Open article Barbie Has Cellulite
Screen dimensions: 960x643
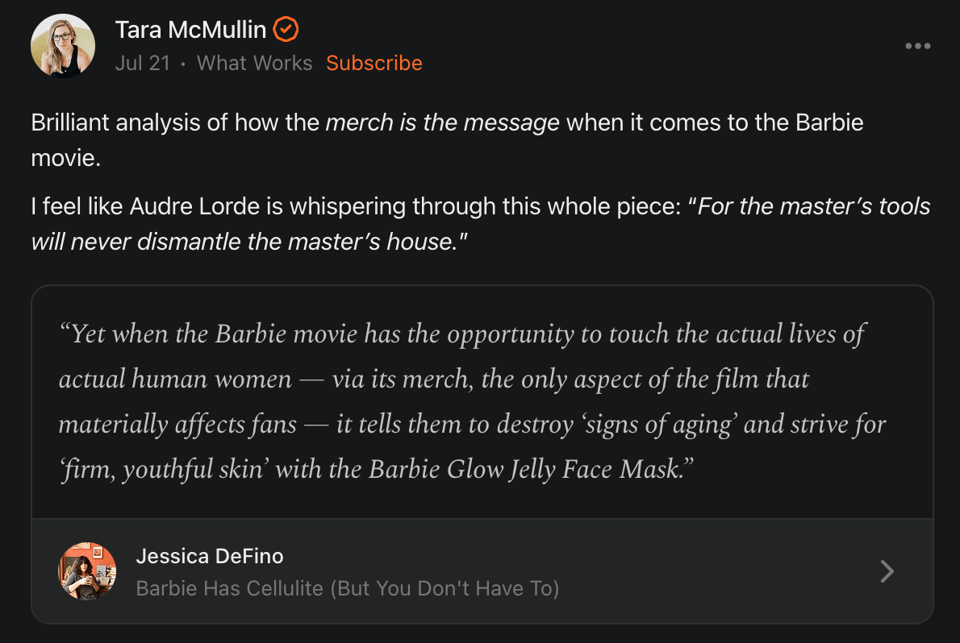(x=347, y=588)
